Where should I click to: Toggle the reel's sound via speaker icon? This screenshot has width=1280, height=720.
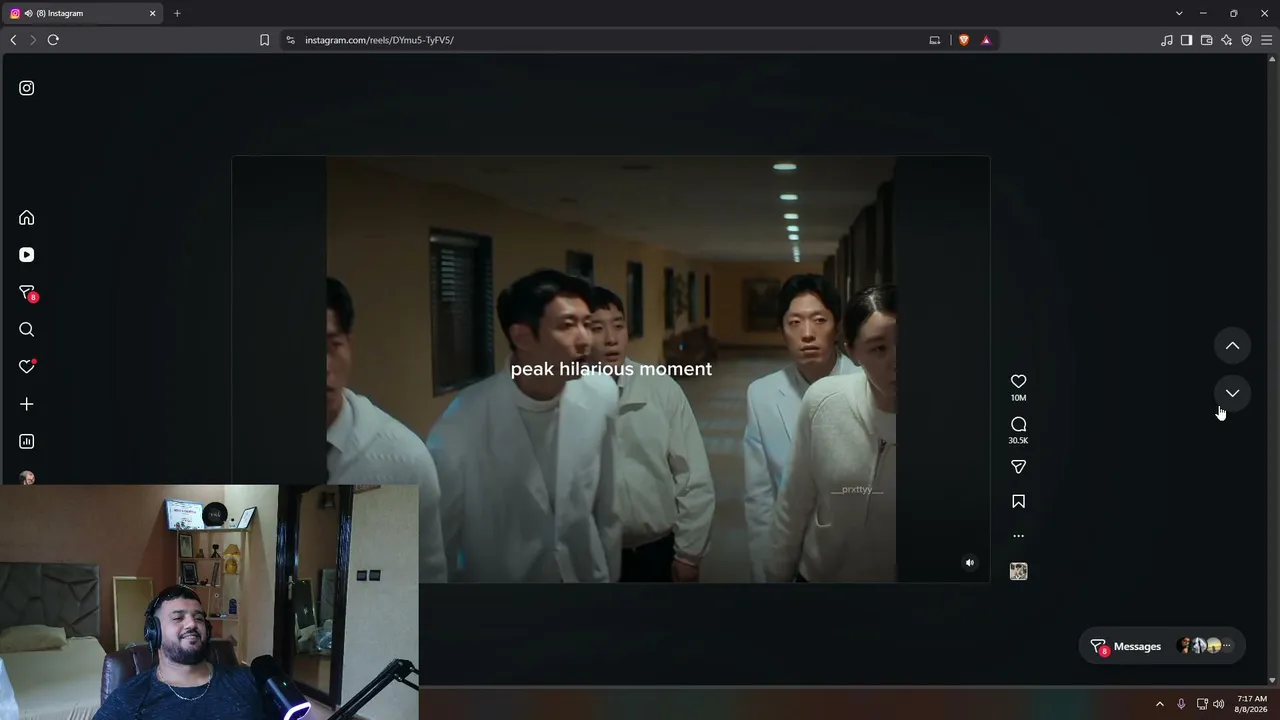point(969,563)
